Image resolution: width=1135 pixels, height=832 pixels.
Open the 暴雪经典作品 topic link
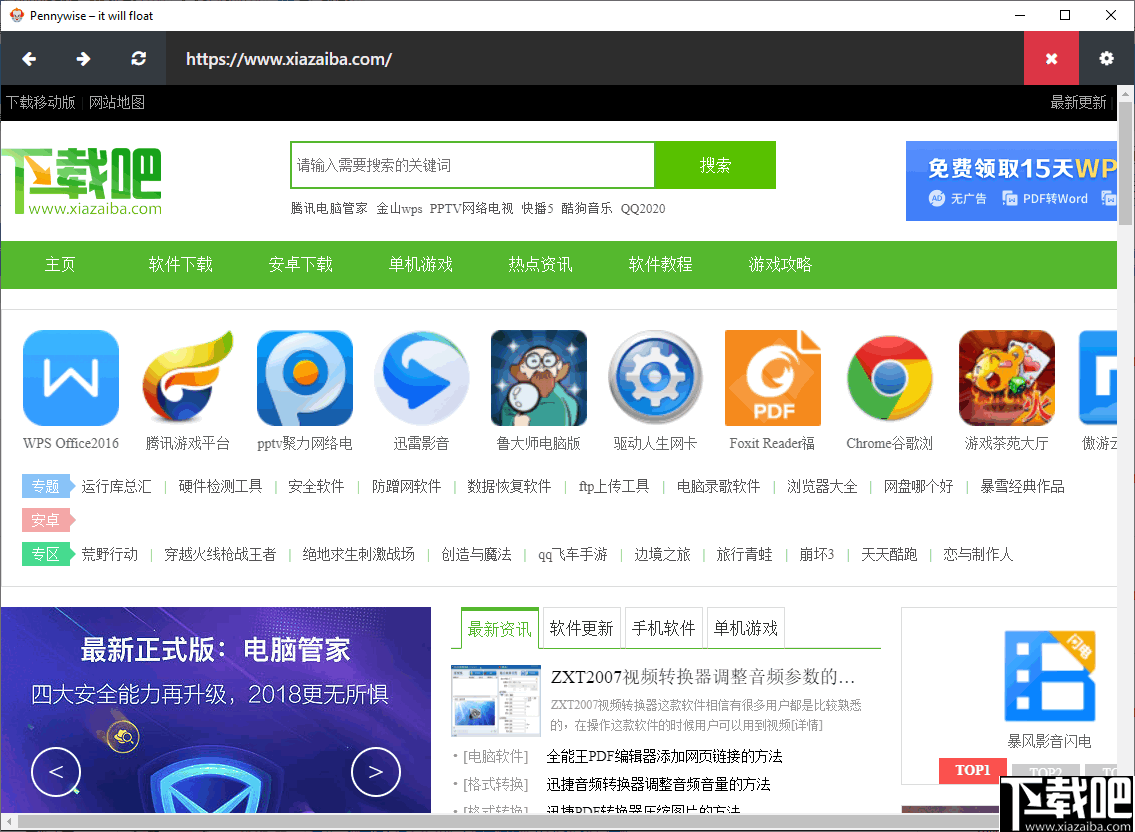point(1022,486)
